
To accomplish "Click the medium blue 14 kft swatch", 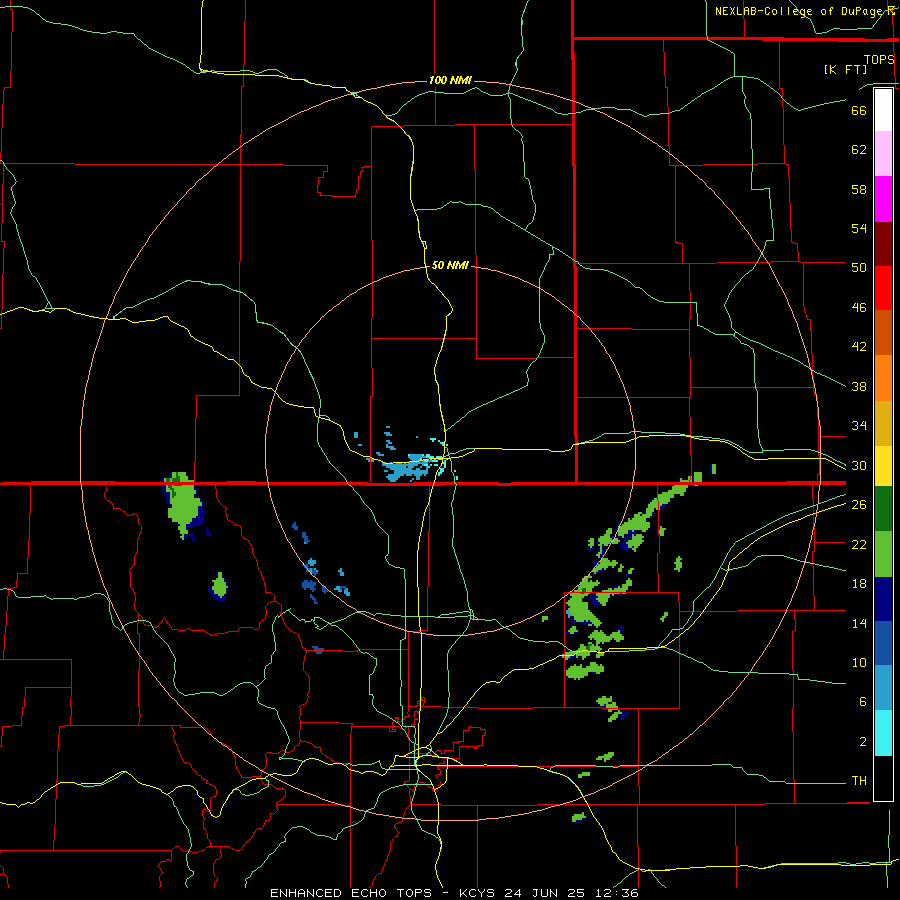I will (883, 643).
